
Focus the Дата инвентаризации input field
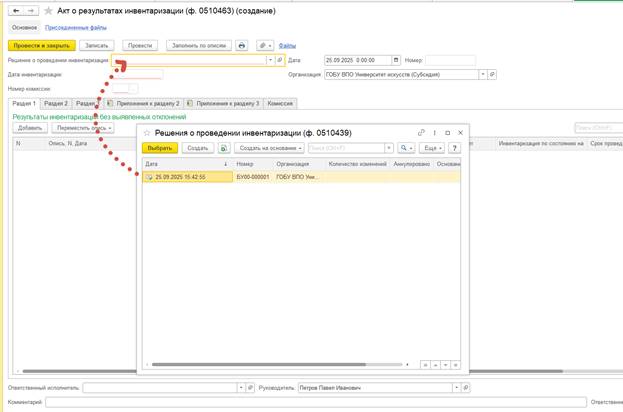[137, 74]
